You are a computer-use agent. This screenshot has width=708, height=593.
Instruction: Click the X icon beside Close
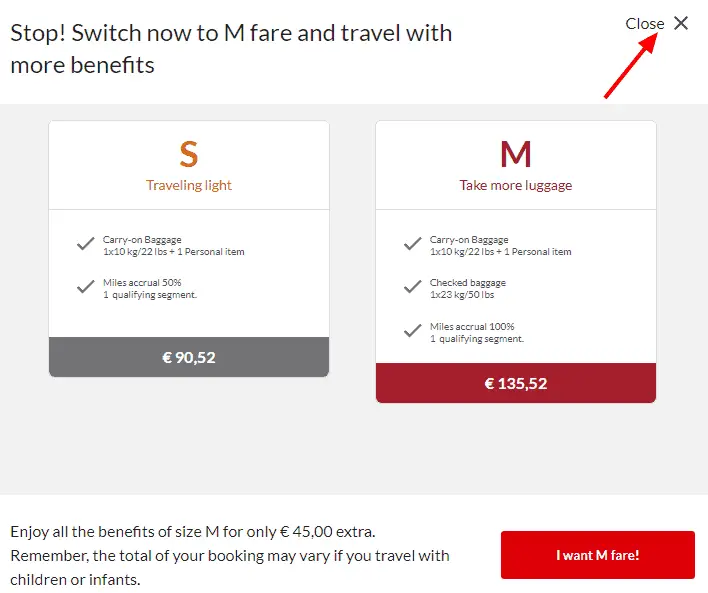click(681, 23)
